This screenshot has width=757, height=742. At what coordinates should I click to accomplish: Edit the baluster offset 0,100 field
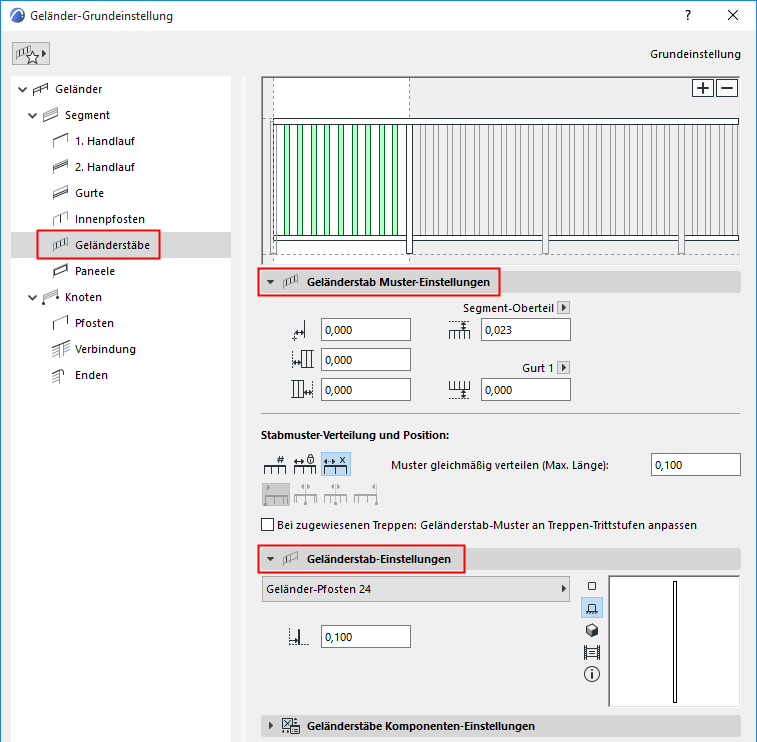[x=366, y=637]
